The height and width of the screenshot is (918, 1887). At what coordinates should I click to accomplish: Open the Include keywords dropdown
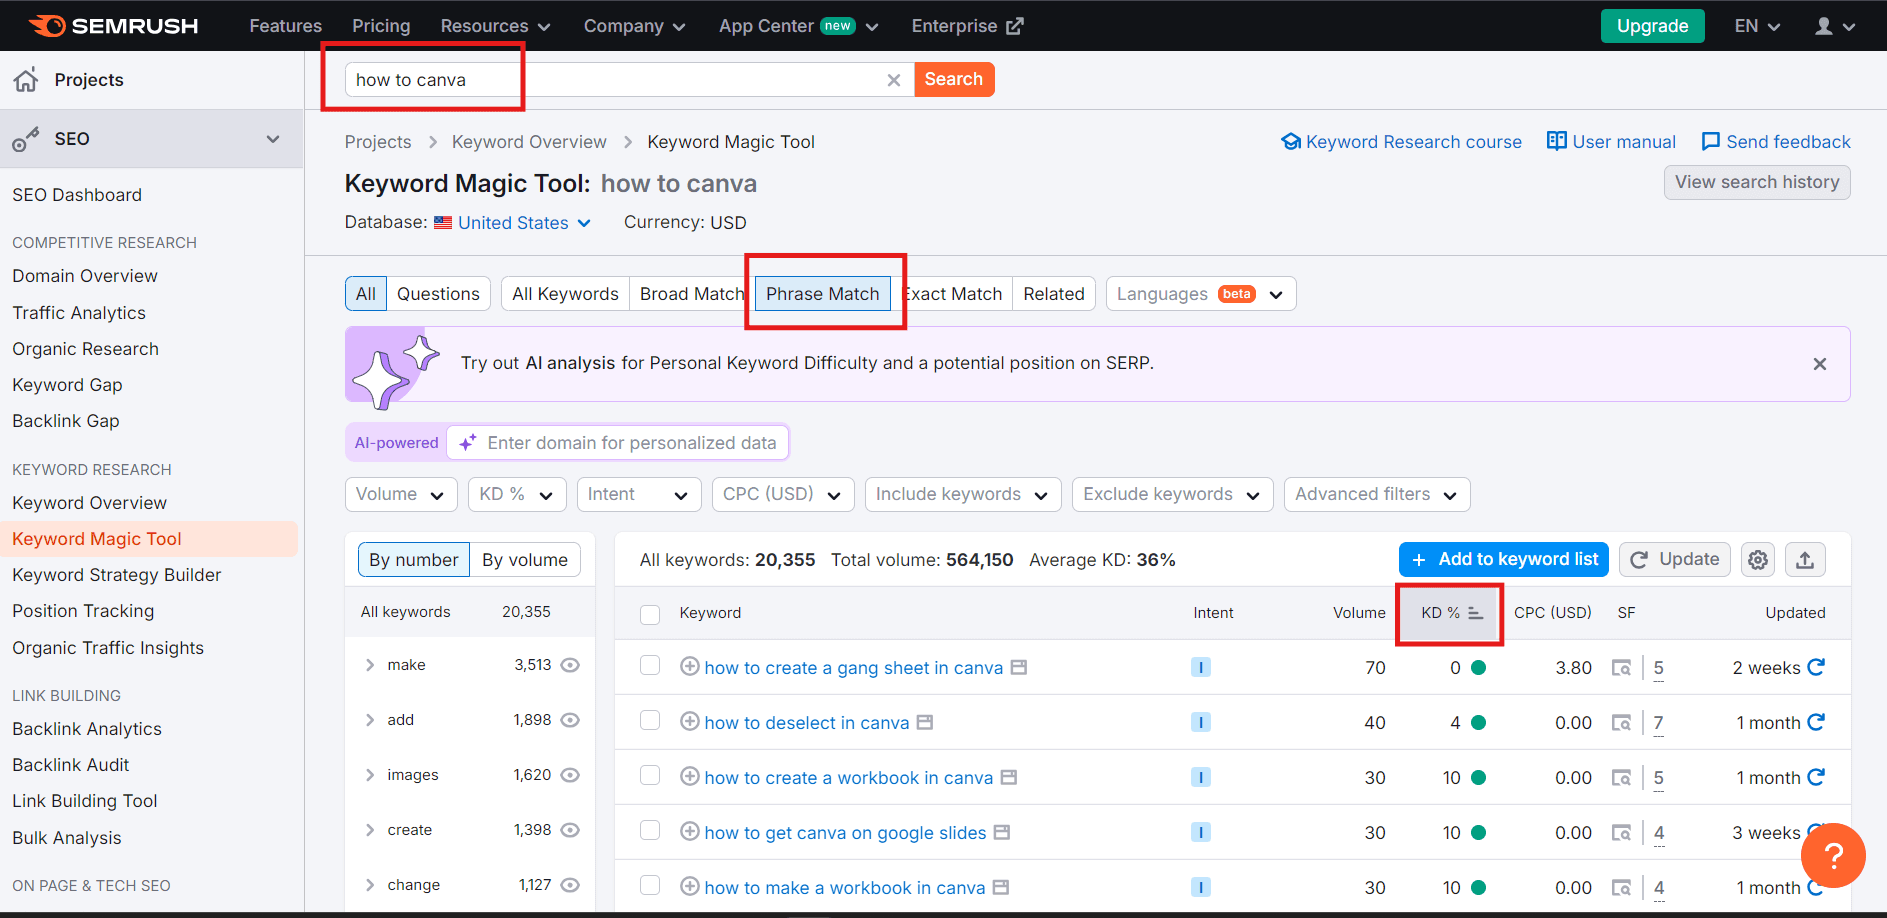(963, 494)
